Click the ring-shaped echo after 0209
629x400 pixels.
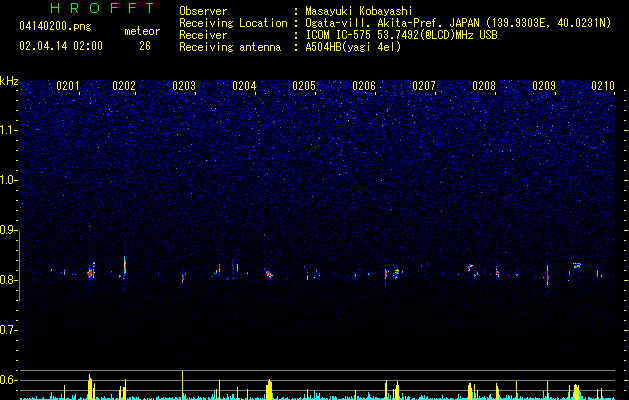577,265
